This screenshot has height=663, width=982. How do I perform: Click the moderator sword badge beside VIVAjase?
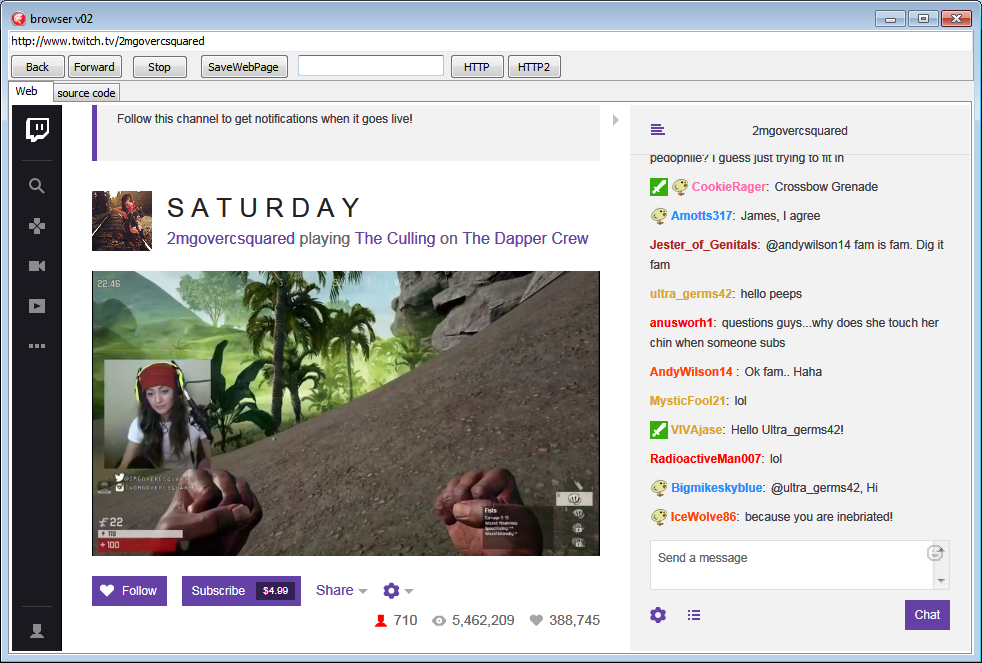[659, 429]
